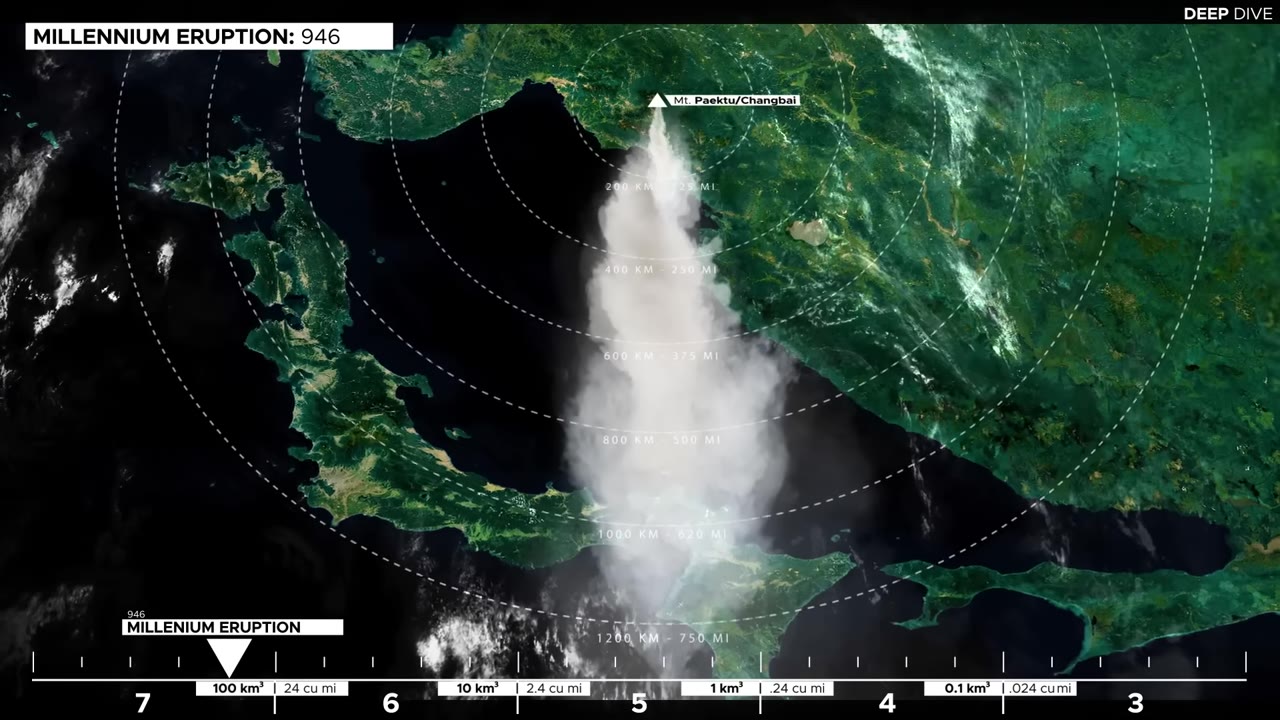Select the "400 KM - 250 MI" ring label
The image size is (1280, 720).
[x=661, y=270]
